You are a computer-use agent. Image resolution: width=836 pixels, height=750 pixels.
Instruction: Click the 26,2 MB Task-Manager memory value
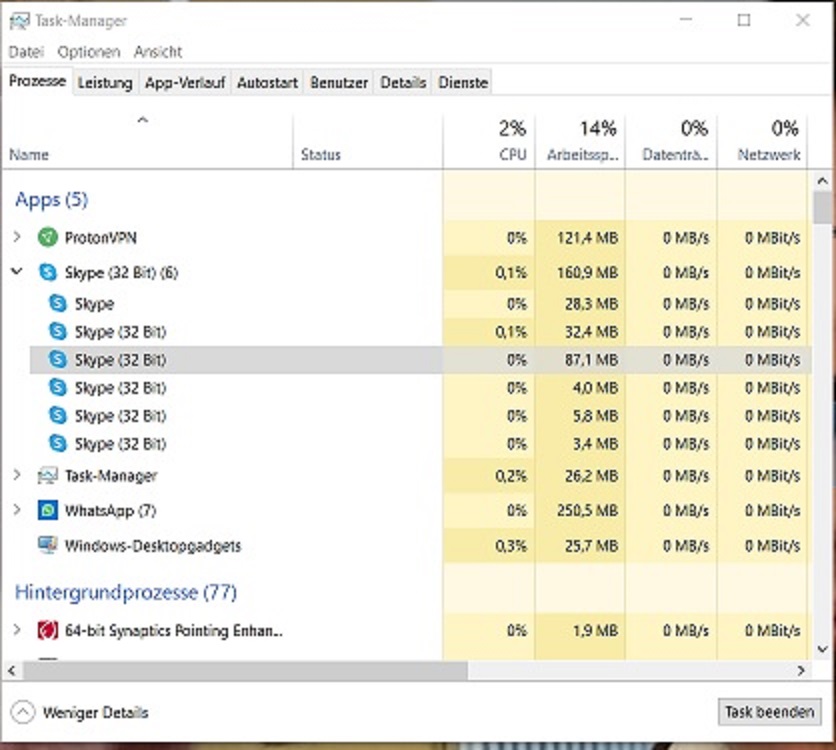[591, 475]
